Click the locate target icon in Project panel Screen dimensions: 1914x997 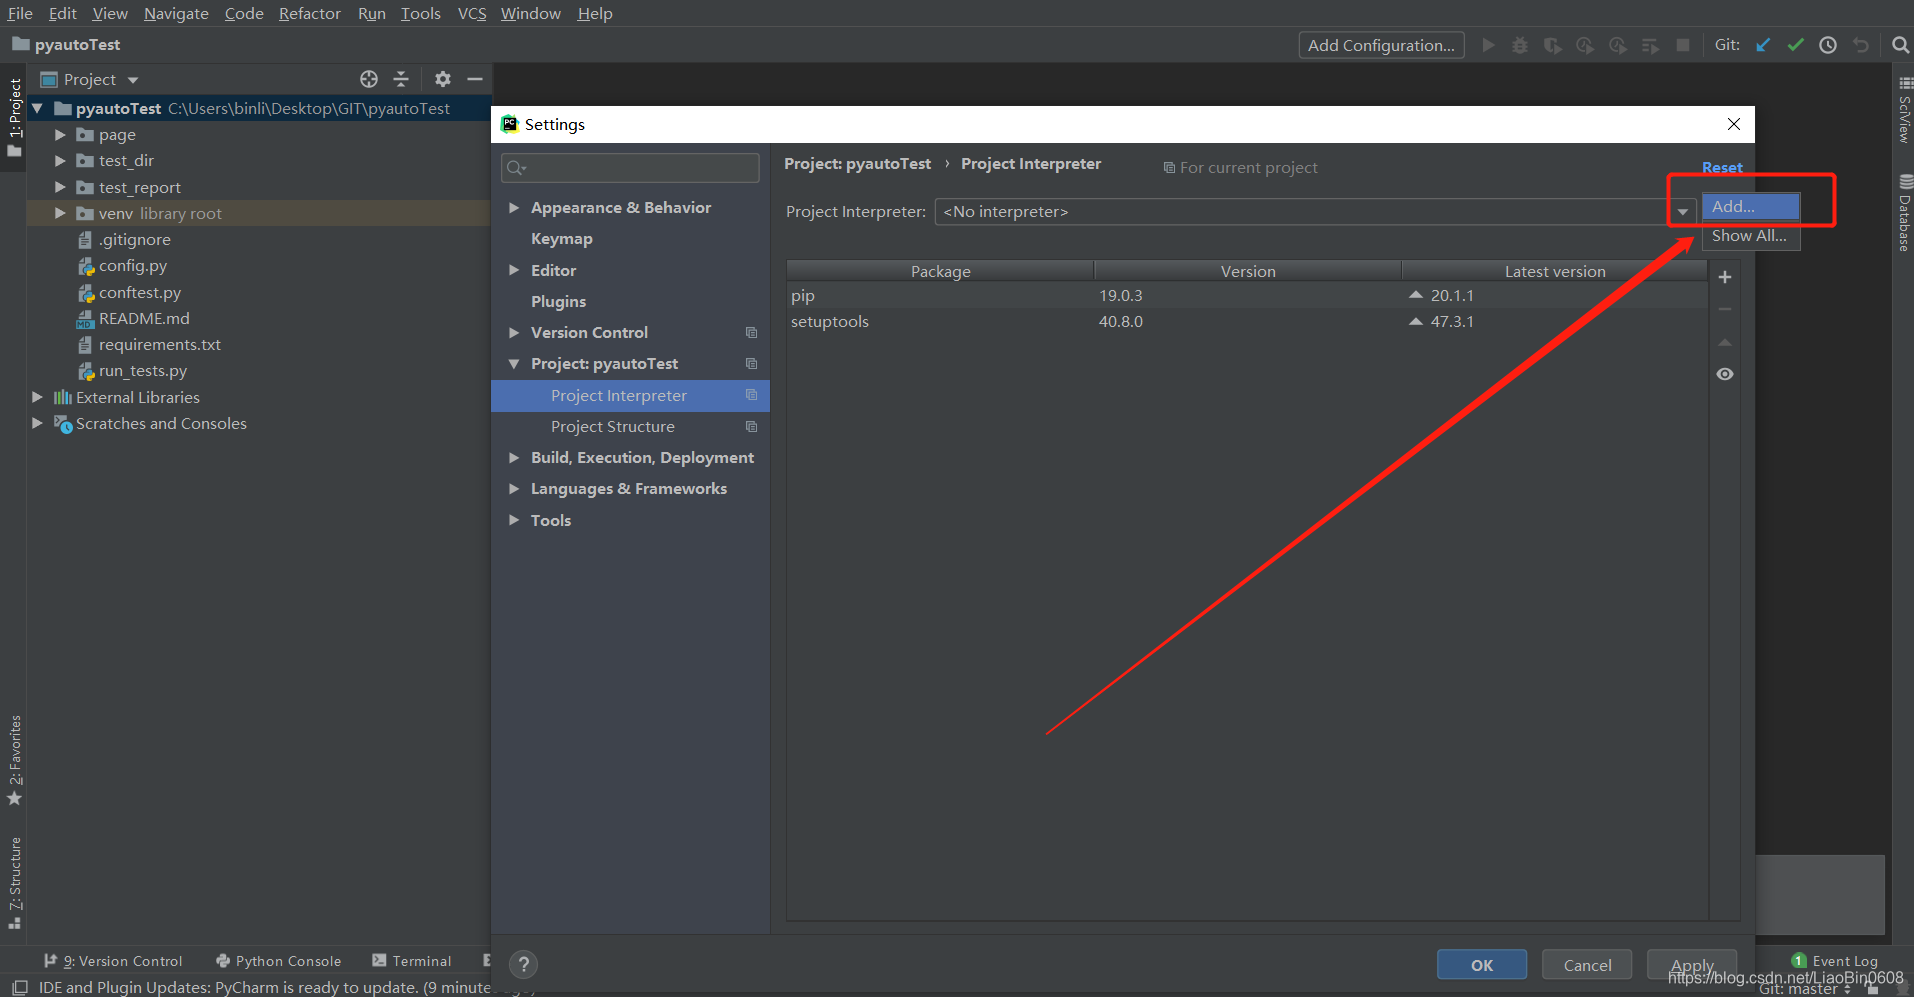pyautogui.click(x=369, y=79)
